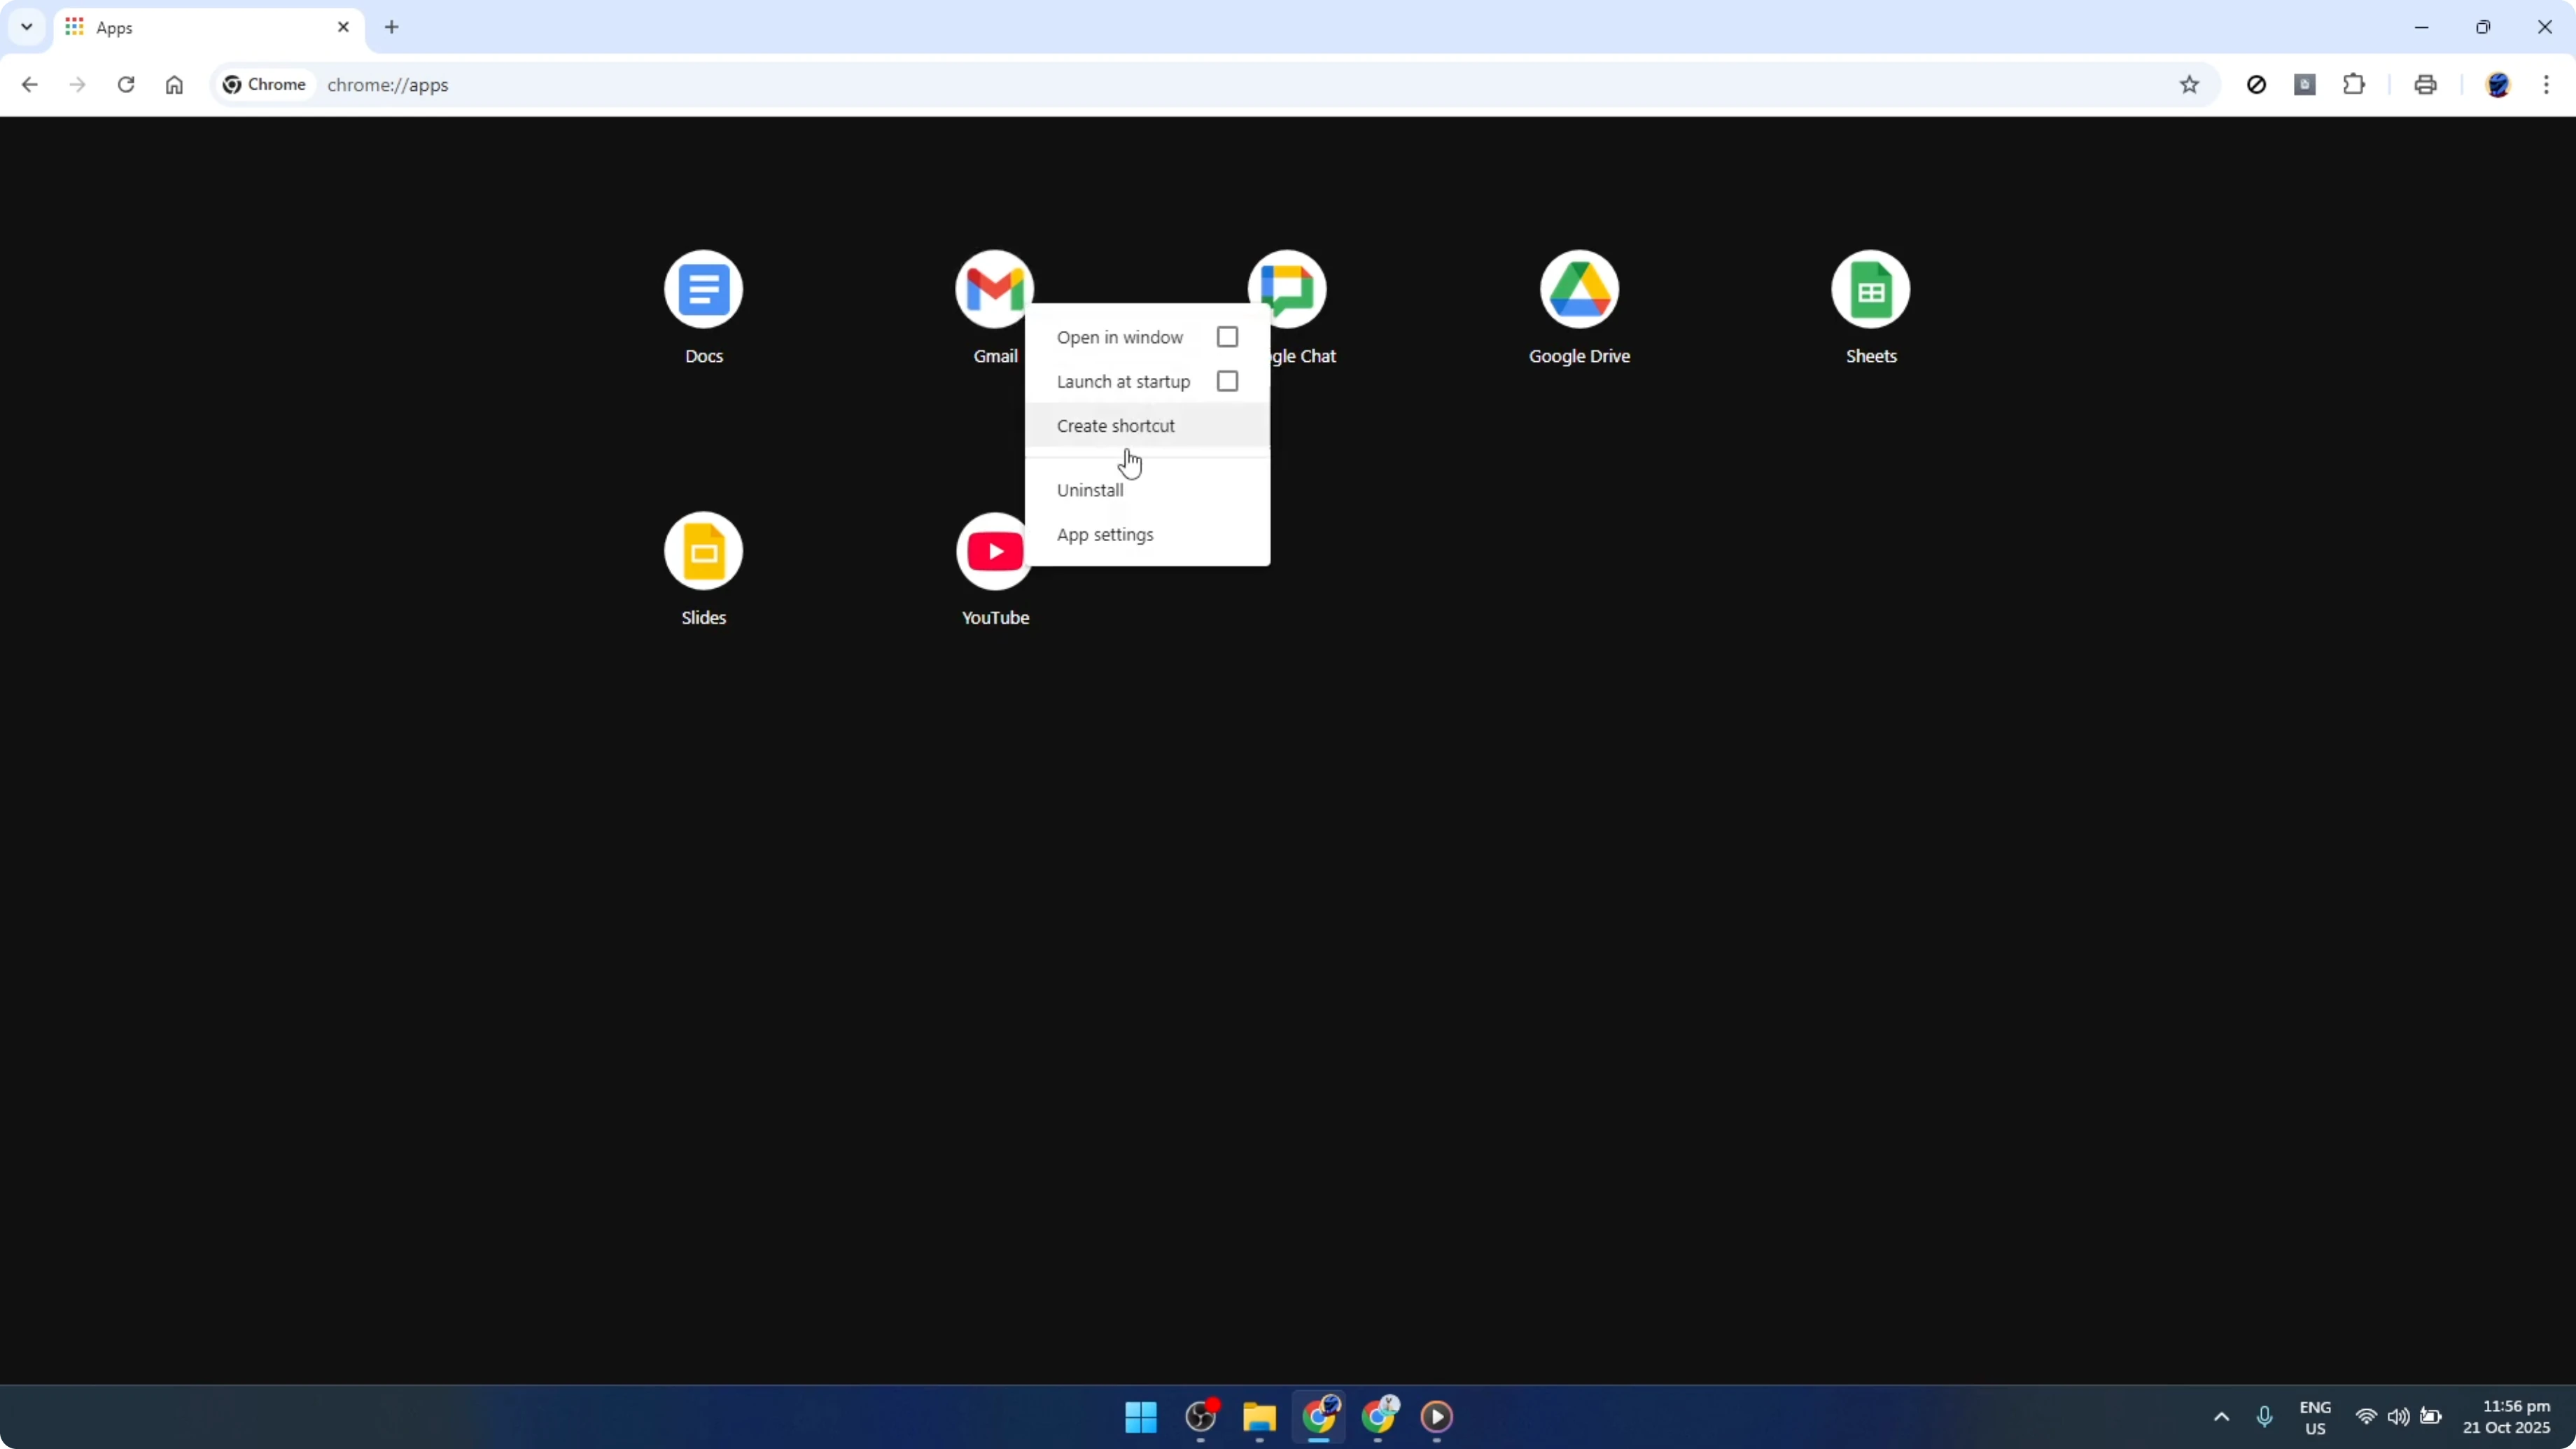Open the Slides app

click(703, 551)
